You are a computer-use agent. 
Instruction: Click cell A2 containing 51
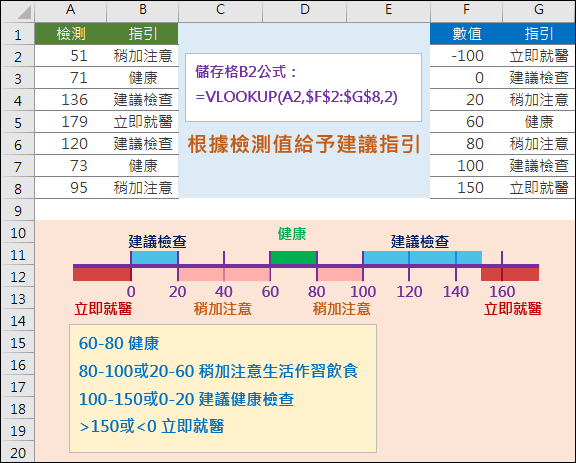71,56
